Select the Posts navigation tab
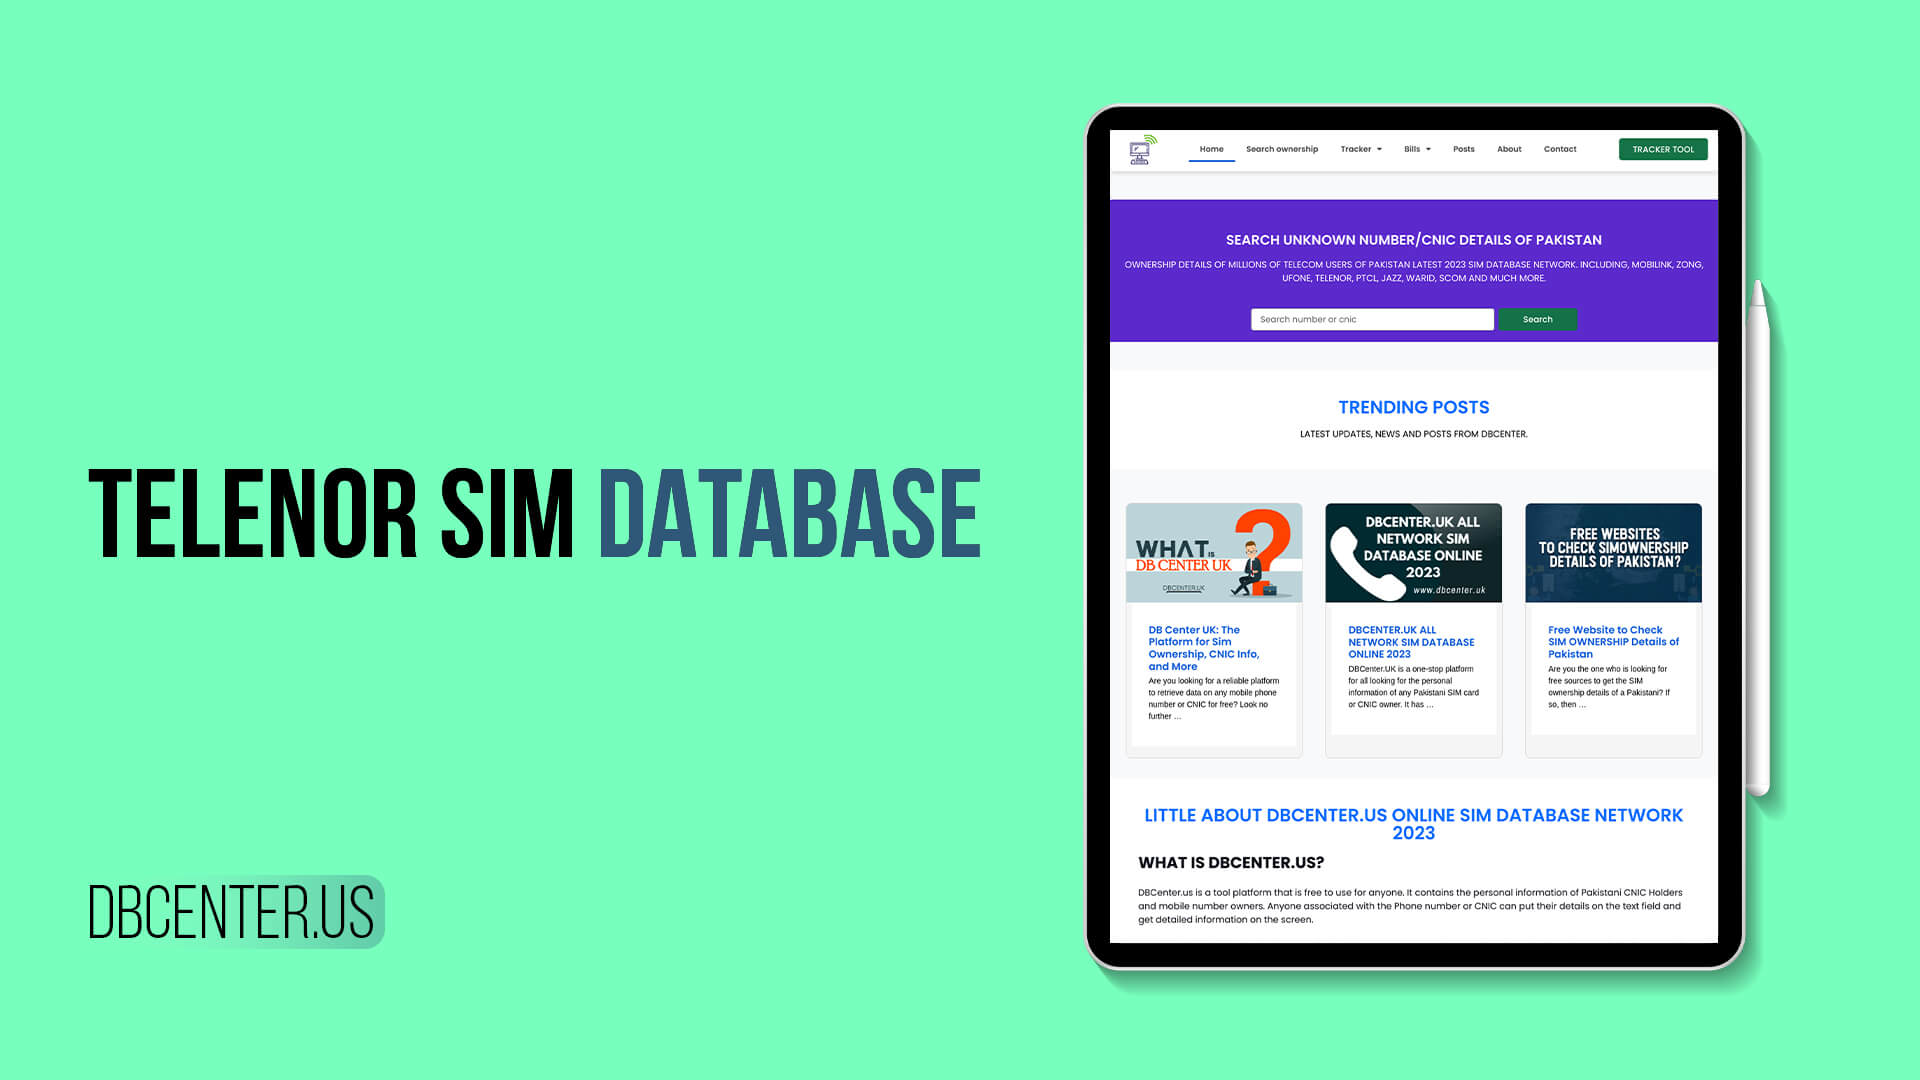The width and height of the screenshot is (1920, 1080). [1462, 148]
